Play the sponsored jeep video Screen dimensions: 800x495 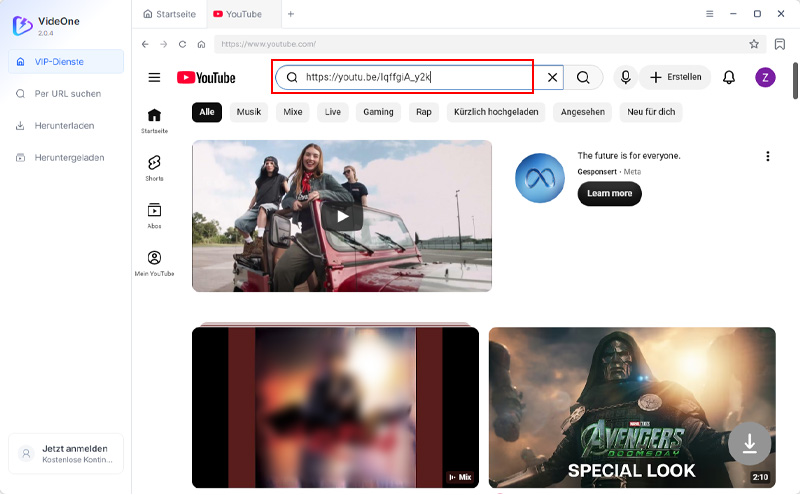coord(342,216)
